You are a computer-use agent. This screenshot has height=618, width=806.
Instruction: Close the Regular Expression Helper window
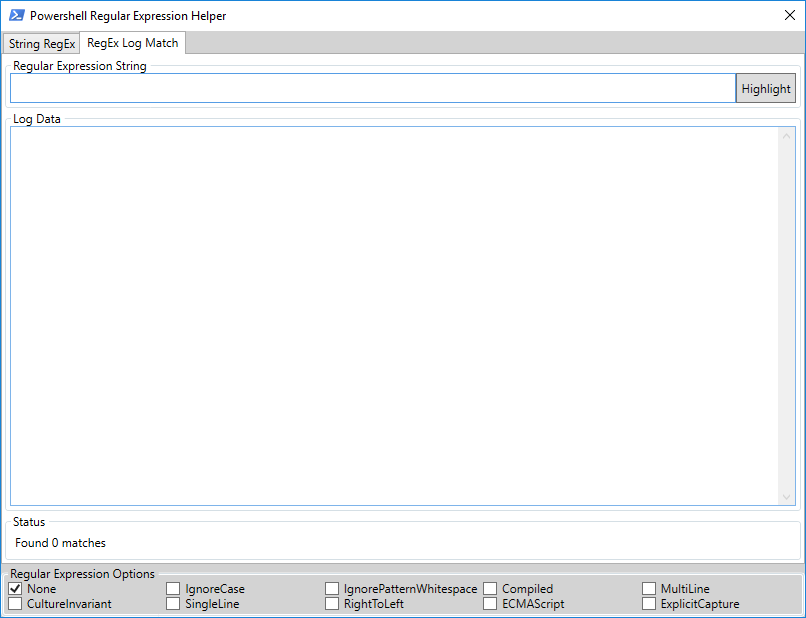pyautogui.click(x=789, y=16)
